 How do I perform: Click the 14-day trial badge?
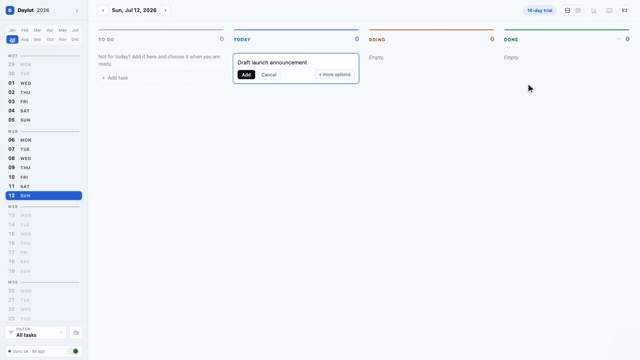point(540,11)
